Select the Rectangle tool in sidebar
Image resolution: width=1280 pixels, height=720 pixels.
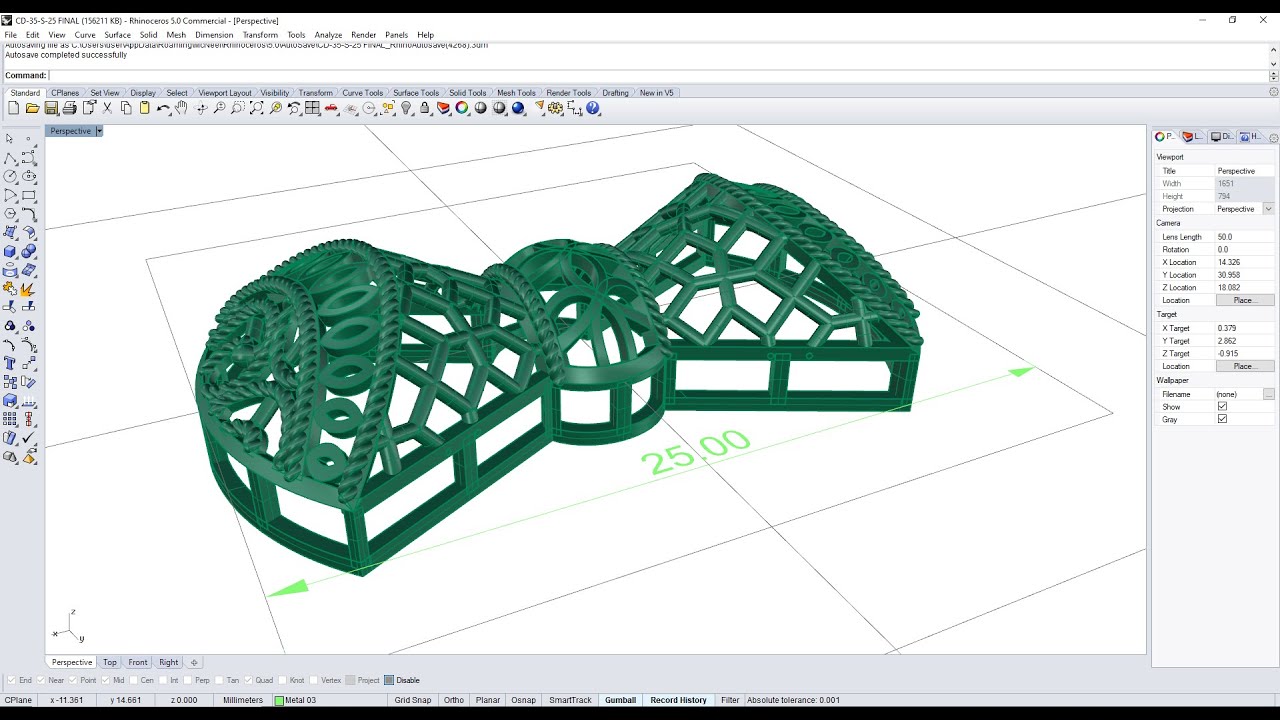(29, 195)
